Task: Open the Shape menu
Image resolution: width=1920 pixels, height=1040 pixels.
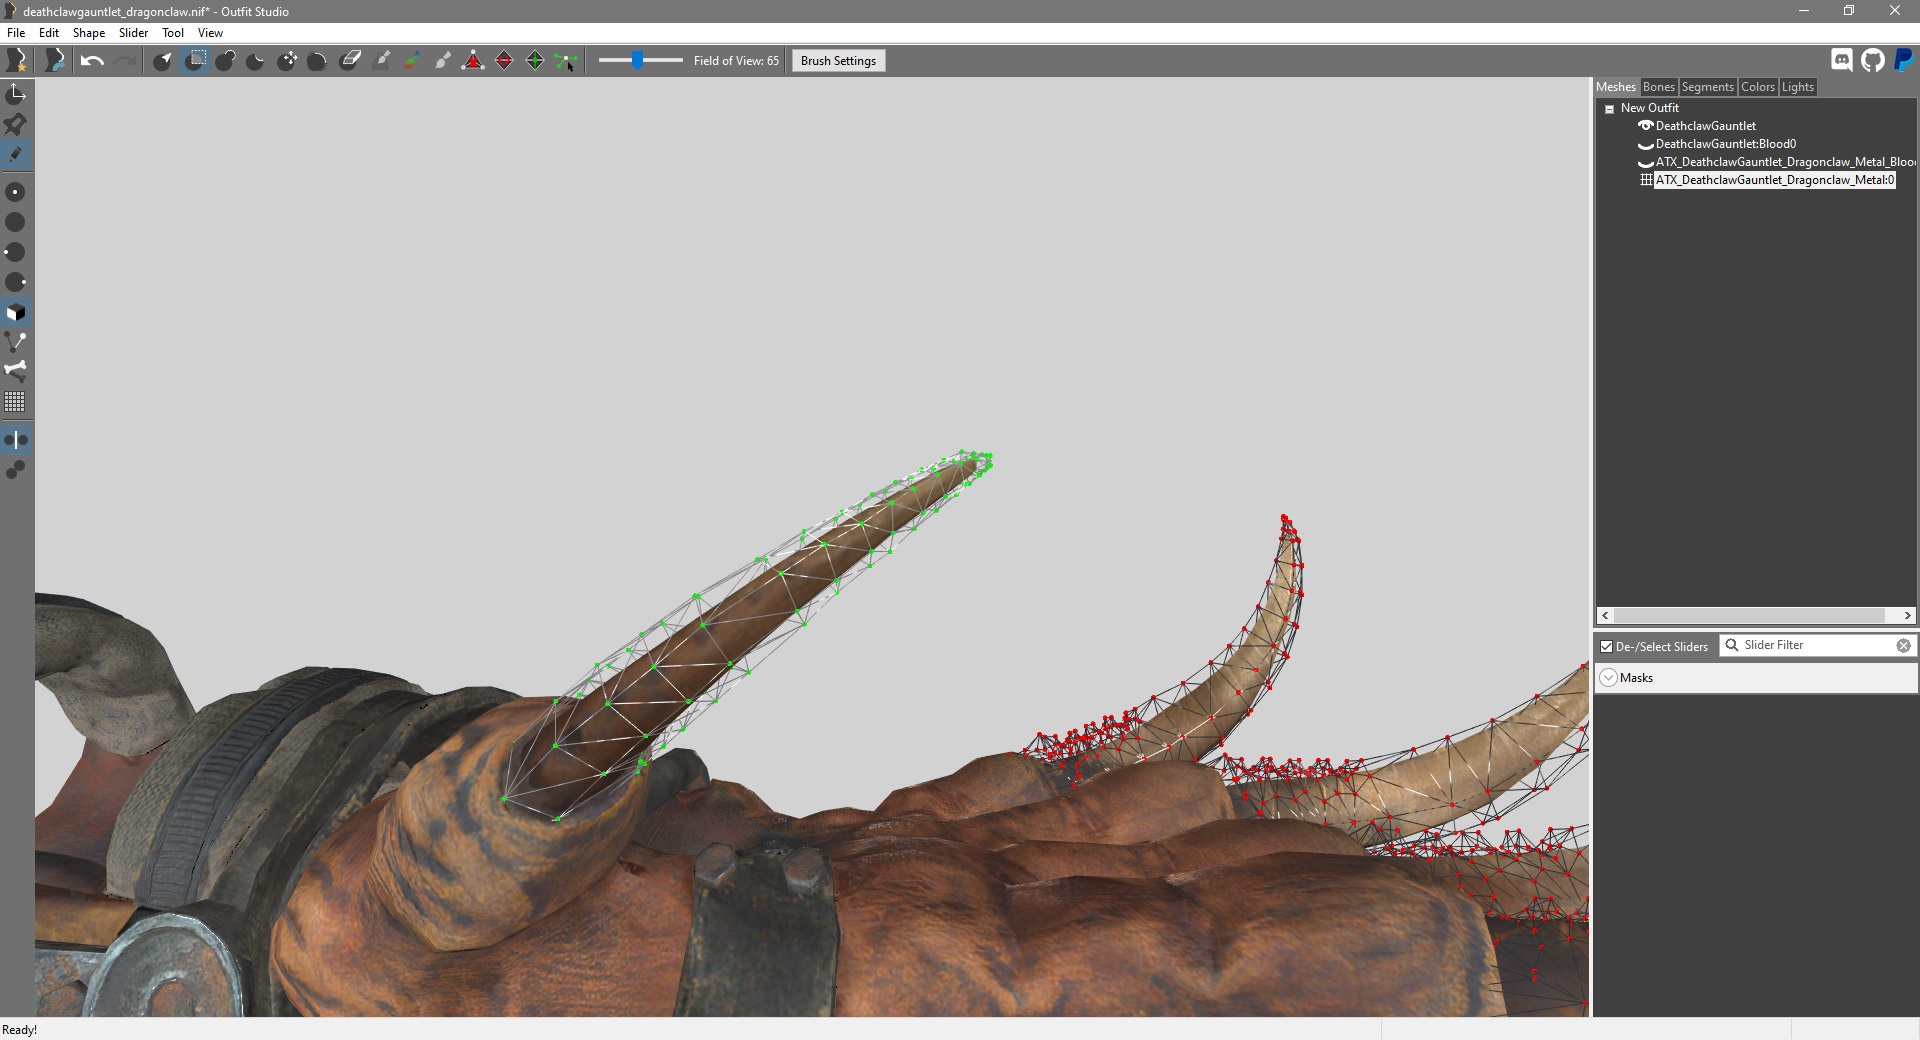Action: point(88,33)
